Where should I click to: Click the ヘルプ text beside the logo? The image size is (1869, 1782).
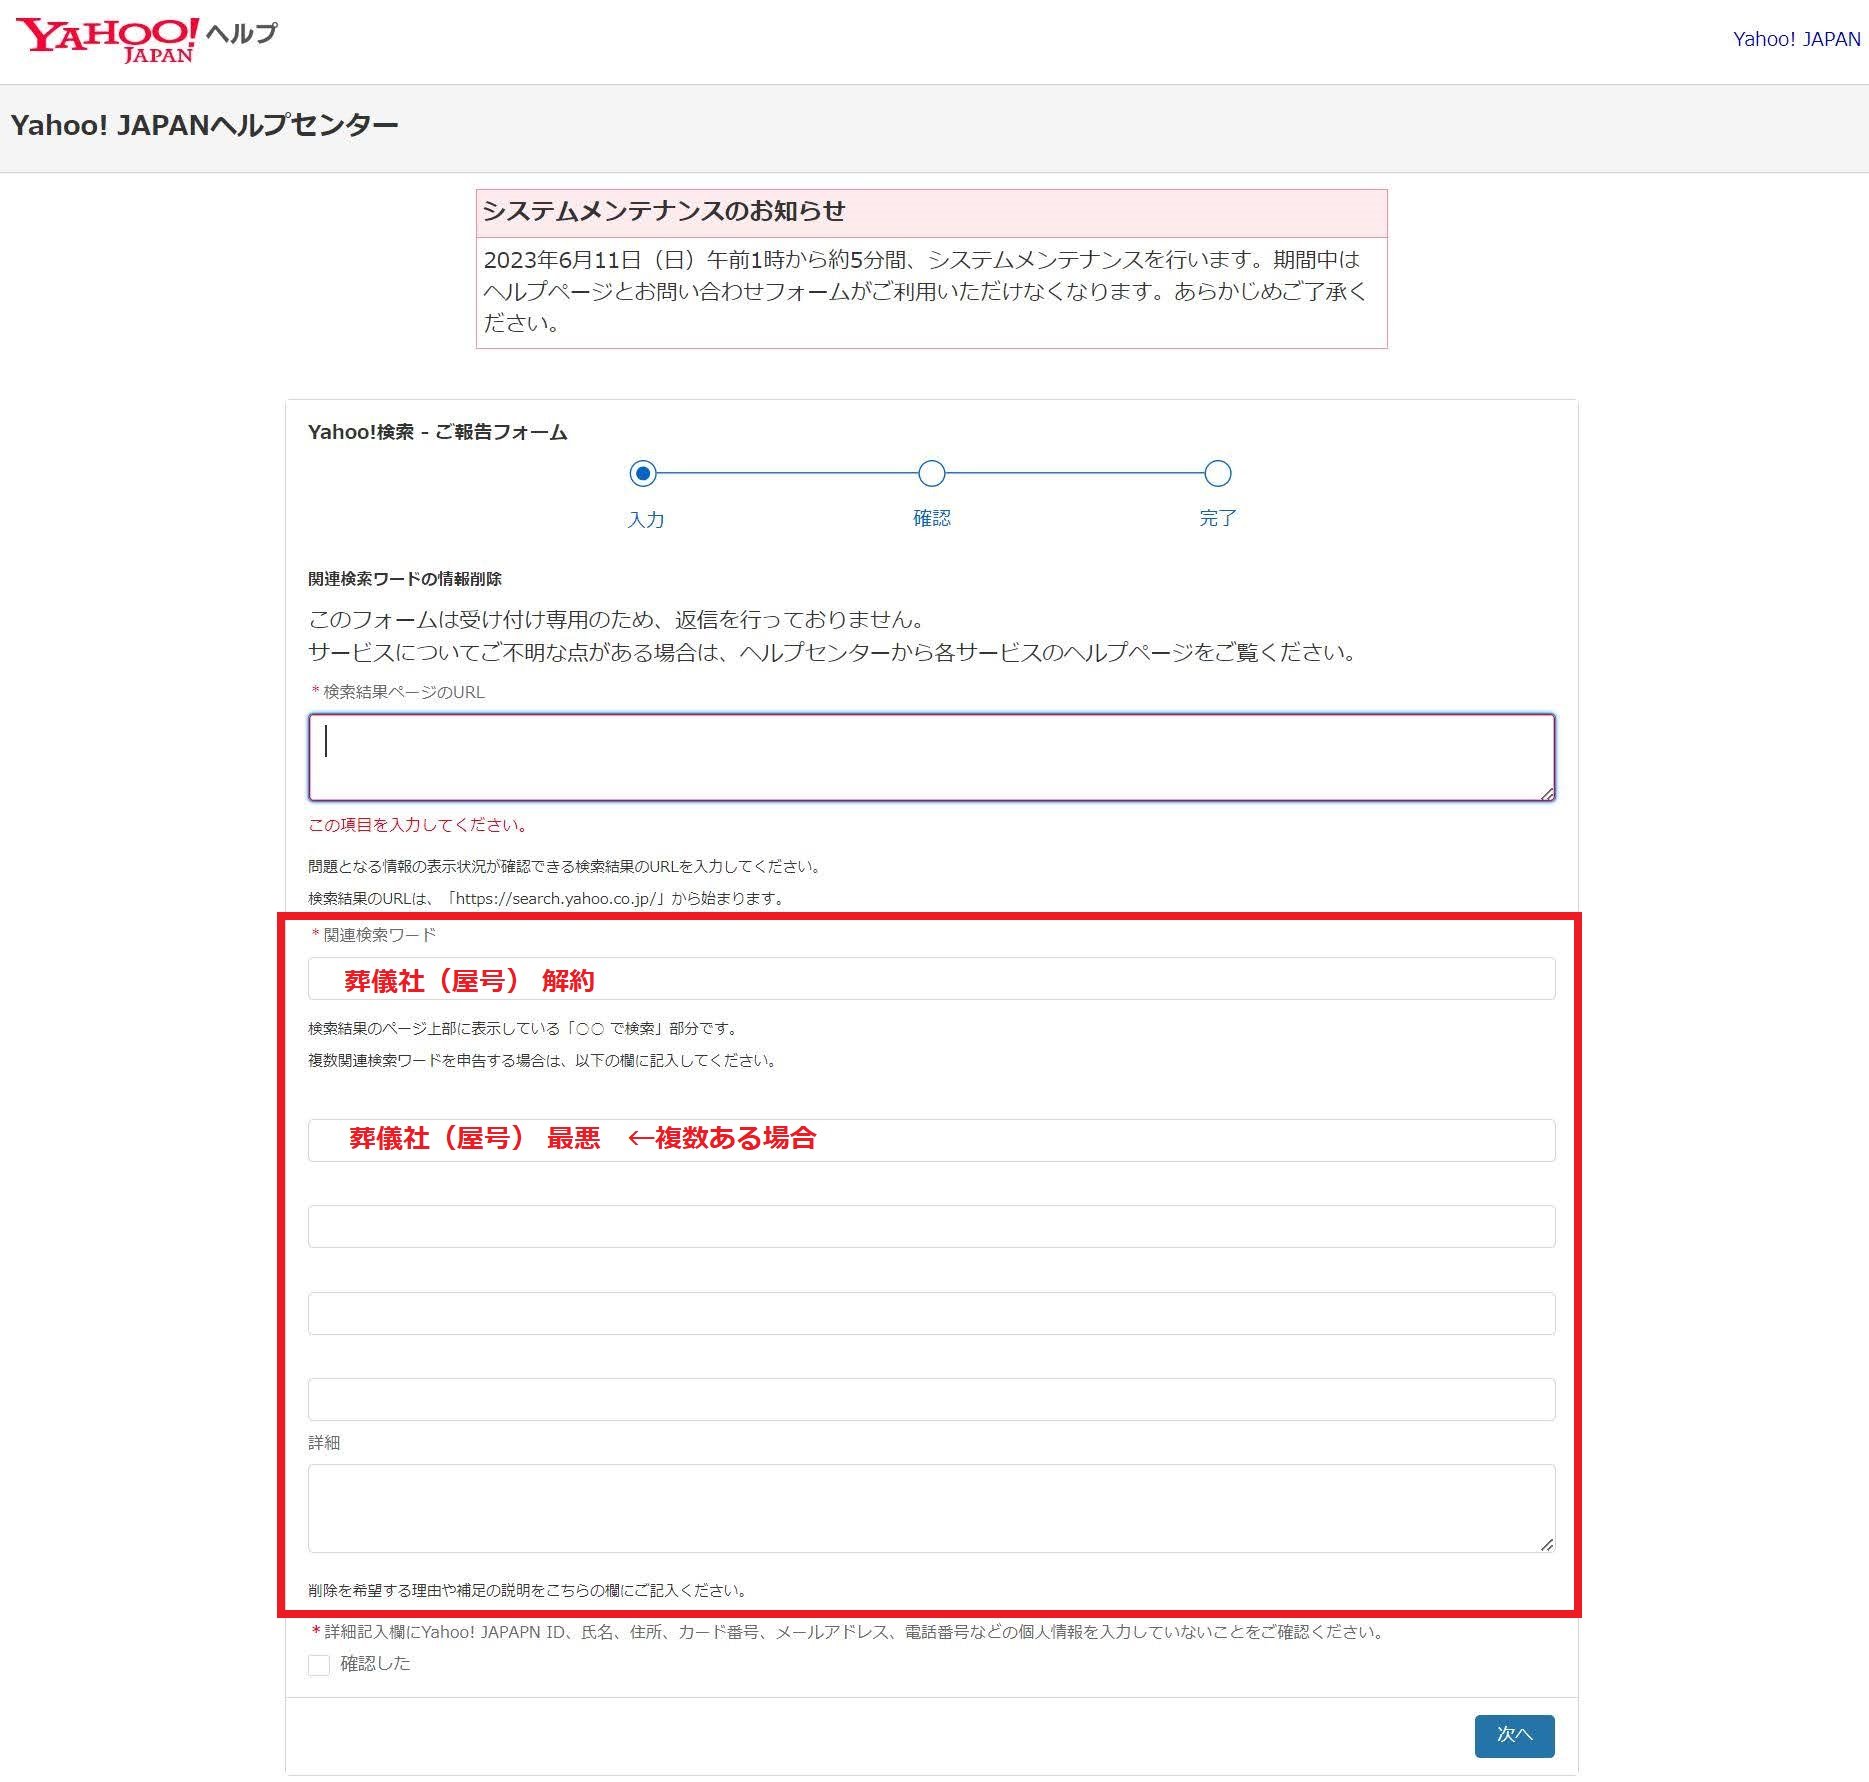click(x=241, y=34)
